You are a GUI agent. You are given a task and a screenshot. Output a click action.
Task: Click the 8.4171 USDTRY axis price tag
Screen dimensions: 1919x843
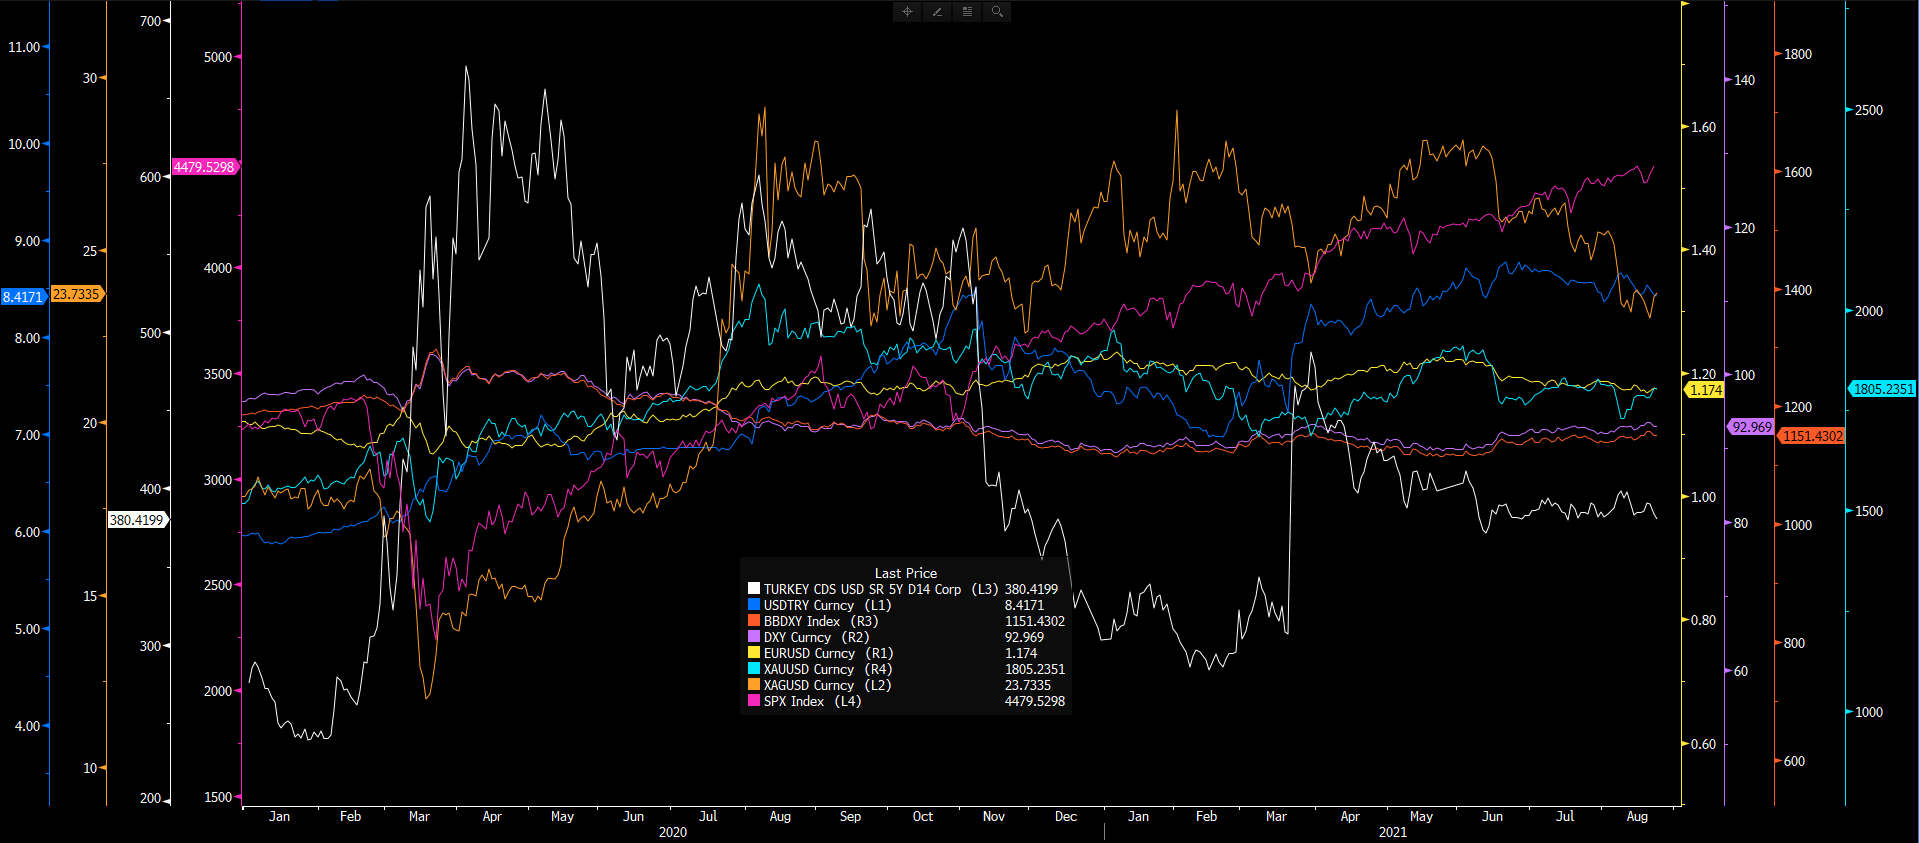[x=23, y=297]
